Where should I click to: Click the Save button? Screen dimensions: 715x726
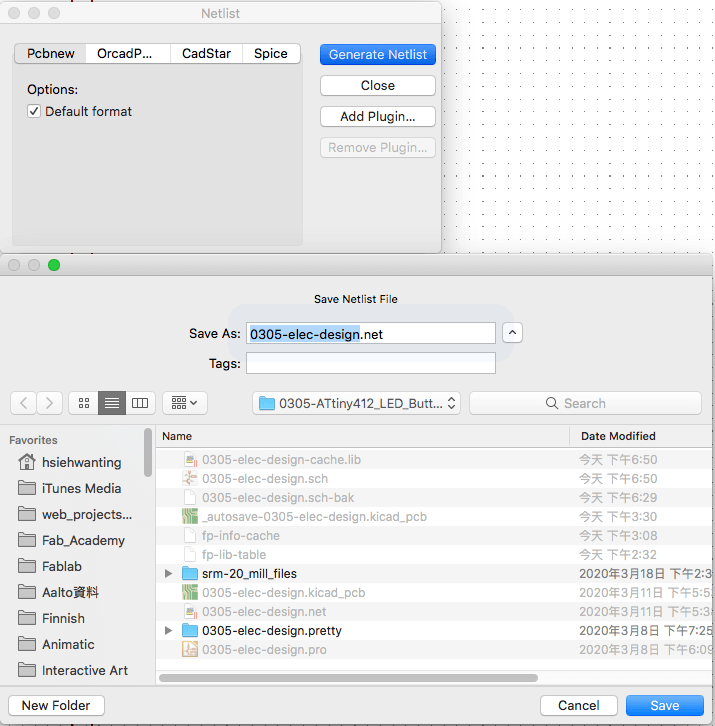(x=664, y=705)
